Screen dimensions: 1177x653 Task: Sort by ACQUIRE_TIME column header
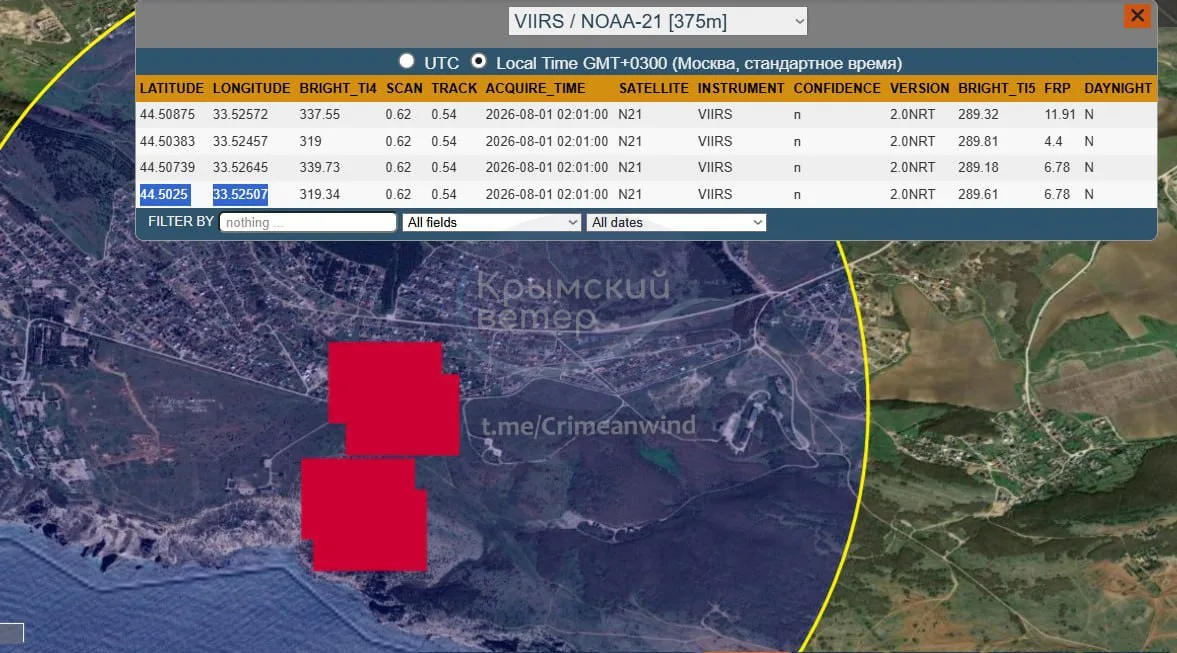(x=535, y=88)
